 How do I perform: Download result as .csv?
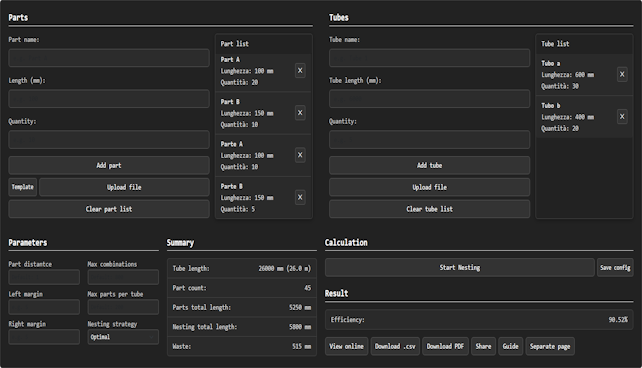395,346
